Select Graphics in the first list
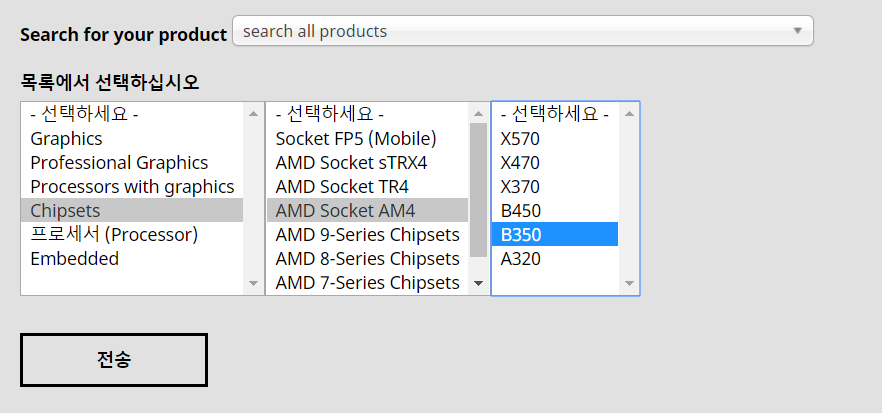Screen dimensions: 882x413 pos(132,138)
